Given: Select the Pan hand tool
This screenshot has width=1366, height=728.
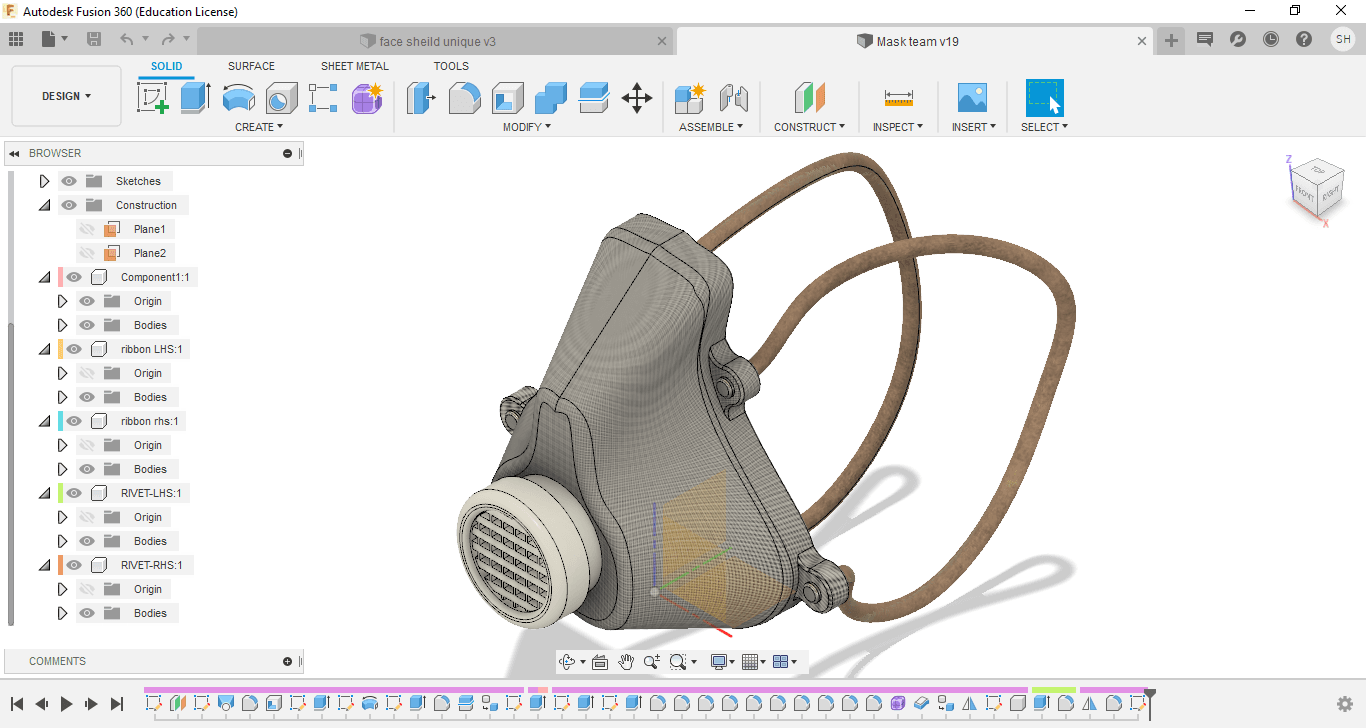Looking at the screenshot, I should click(x=626, y=662).
